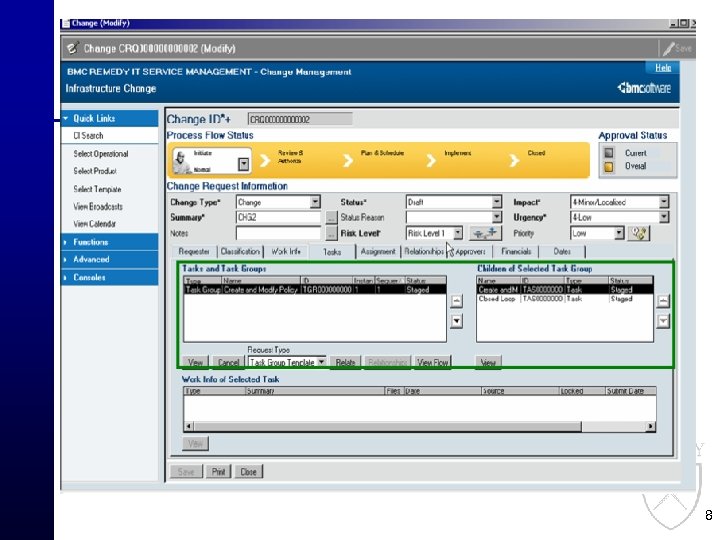Switch to the Dates tab

tap(562, 252)
